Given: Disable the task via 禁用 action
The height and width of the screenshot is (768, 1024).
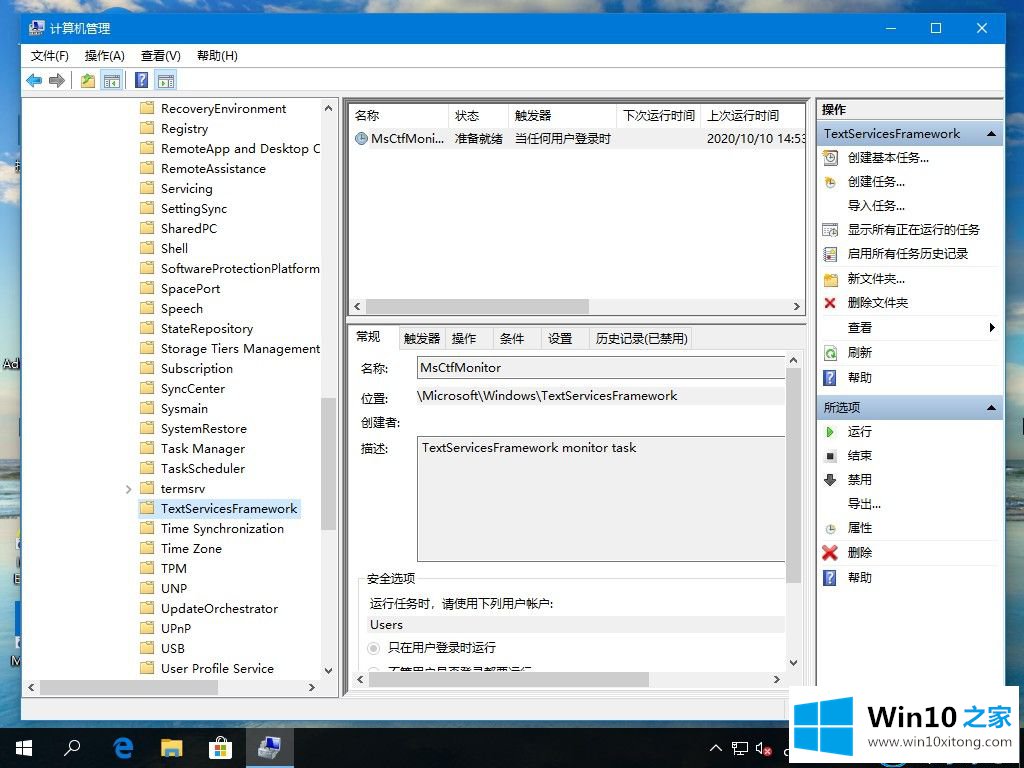Looking at the screenshot, I should tap(859, 479).
